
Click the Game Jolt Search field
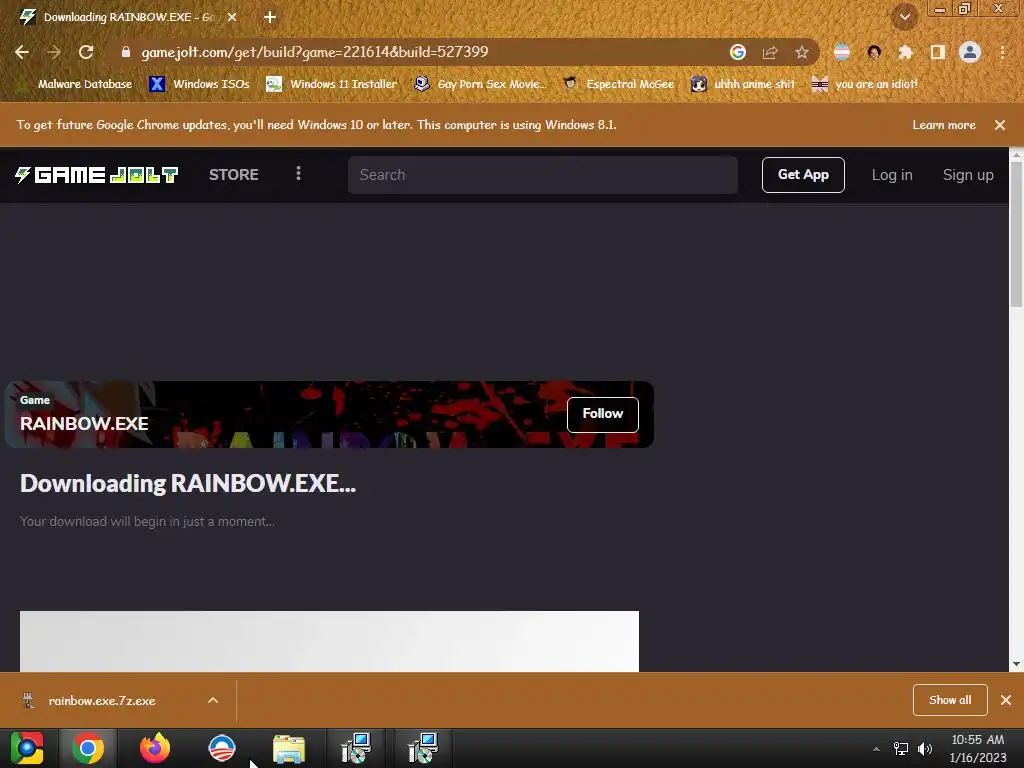pyautogui.click(x=543, y=174)
